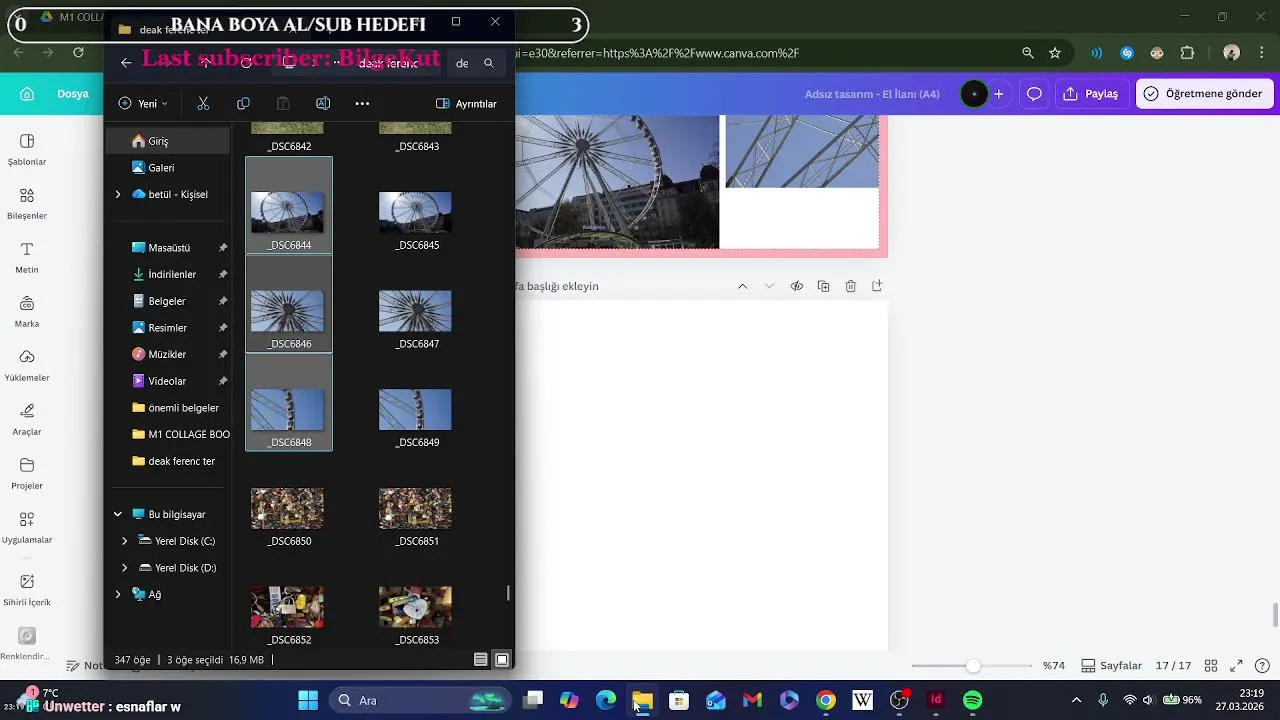Open the Belgeler folder
Image resolution: width=1280 pixels, height=720 pixels.
(168, 301)
